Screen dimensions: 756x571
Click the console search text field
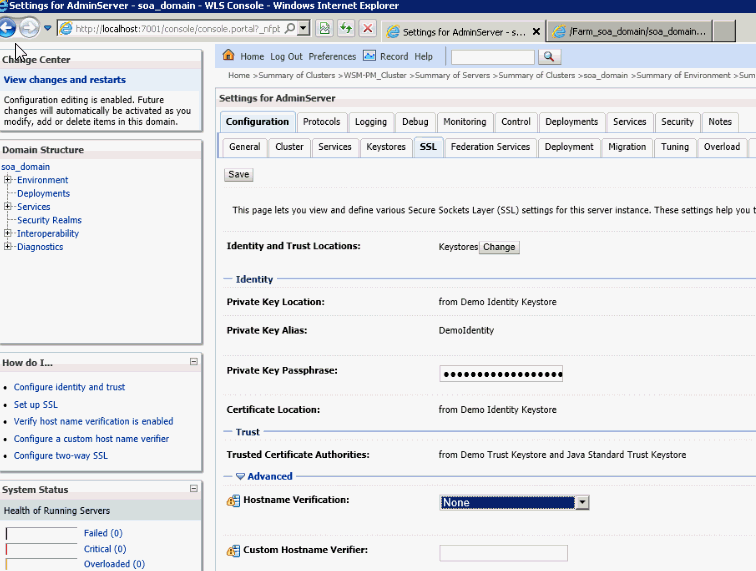493,57
